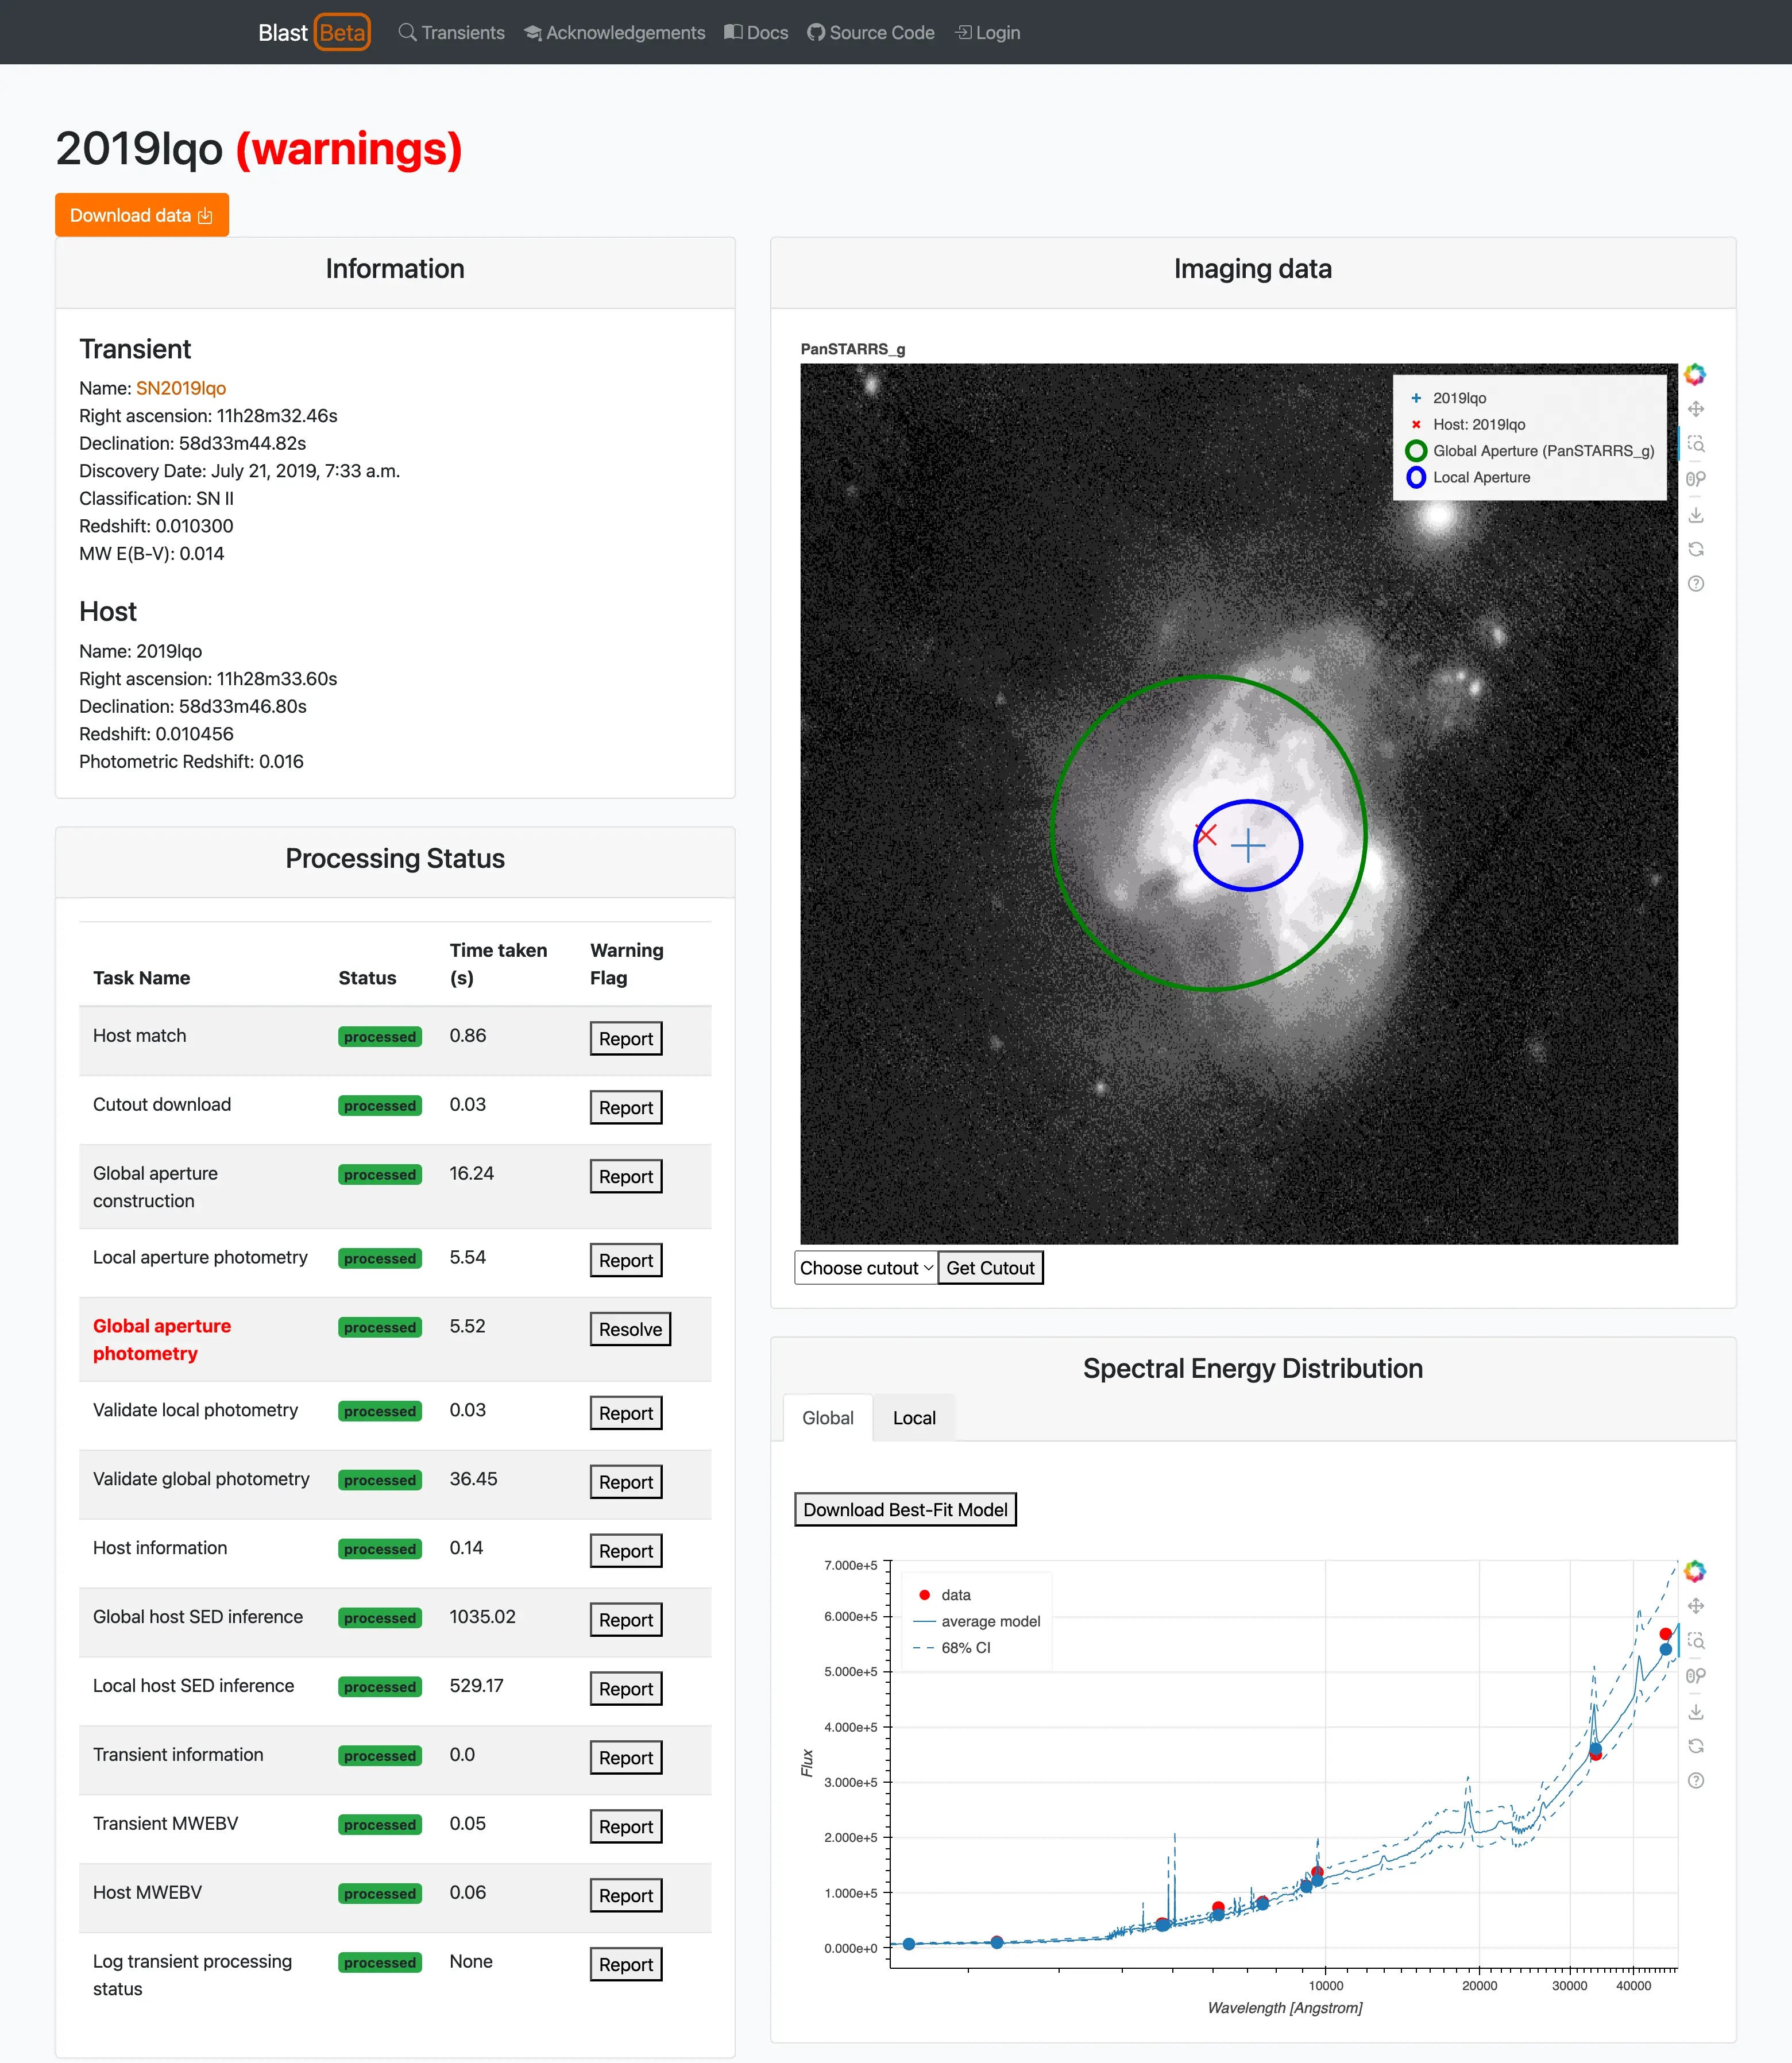Open the SN2019lqo transient name link
Viewport: 1792px width, 2063px height.
181,388
